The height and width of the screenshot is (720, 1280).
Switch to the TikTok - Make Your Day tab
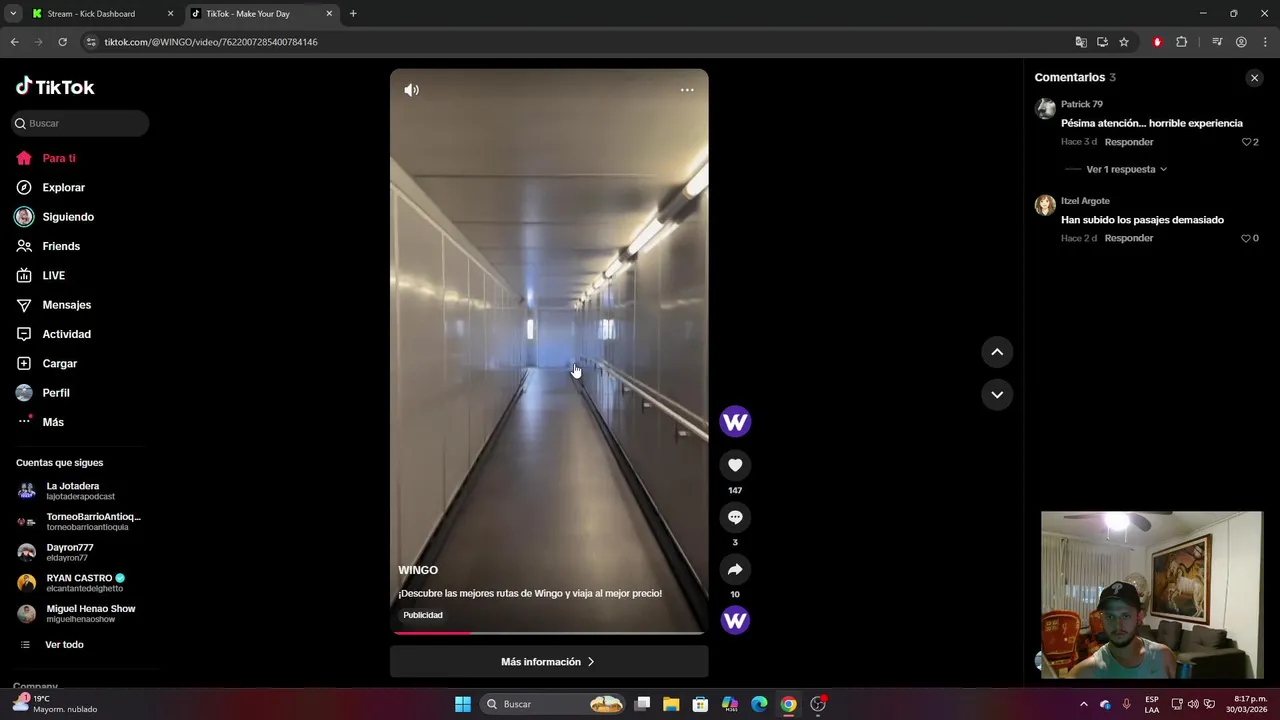[x=260, y=14]
